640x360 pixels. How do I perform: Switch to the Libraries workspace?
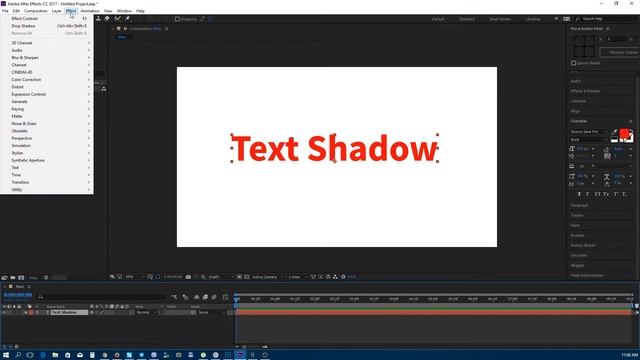point(533,19)
